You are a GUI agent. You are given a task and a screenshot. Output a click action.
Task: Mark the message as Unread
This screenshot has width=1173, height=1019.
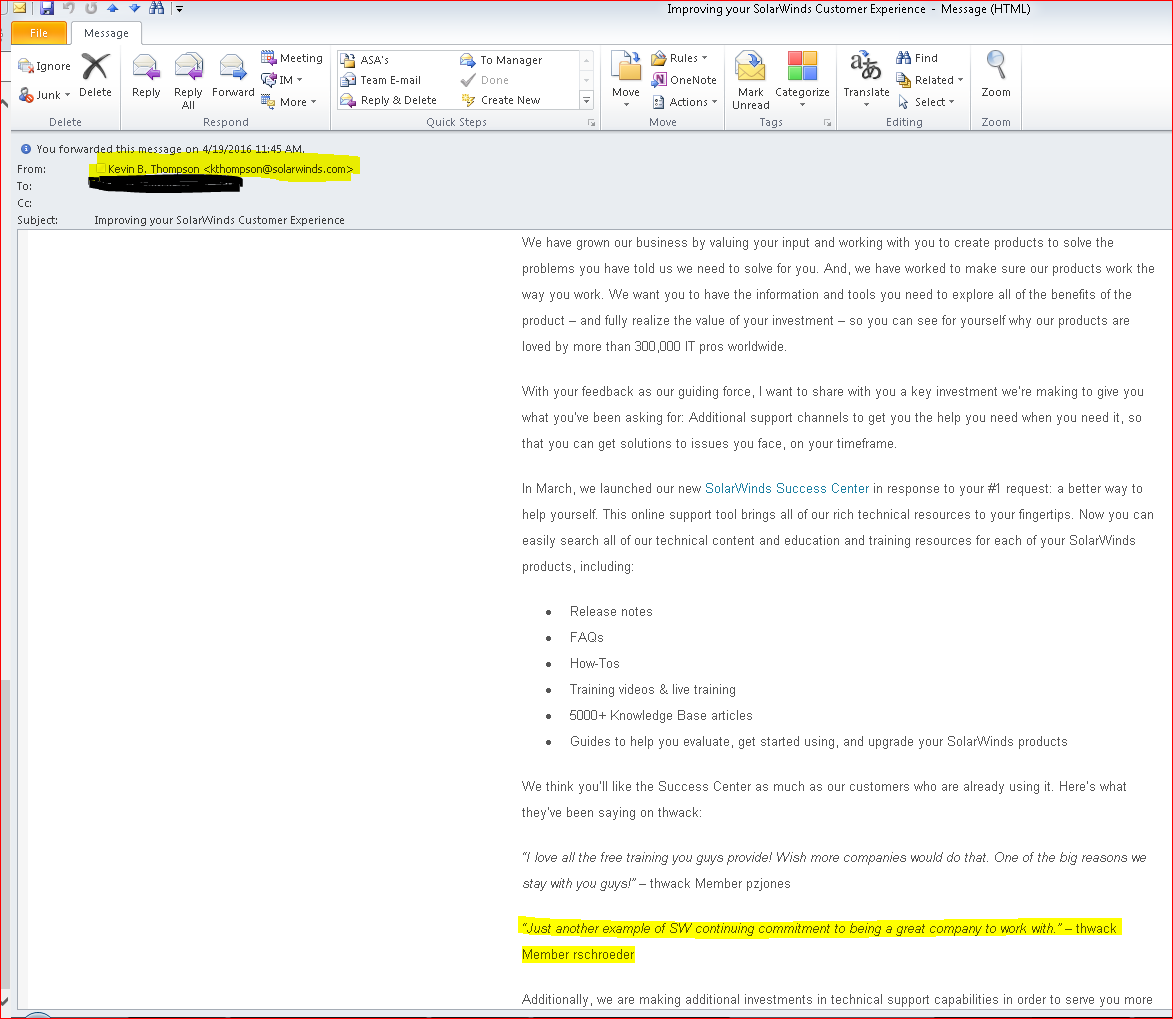pos(750,81)
